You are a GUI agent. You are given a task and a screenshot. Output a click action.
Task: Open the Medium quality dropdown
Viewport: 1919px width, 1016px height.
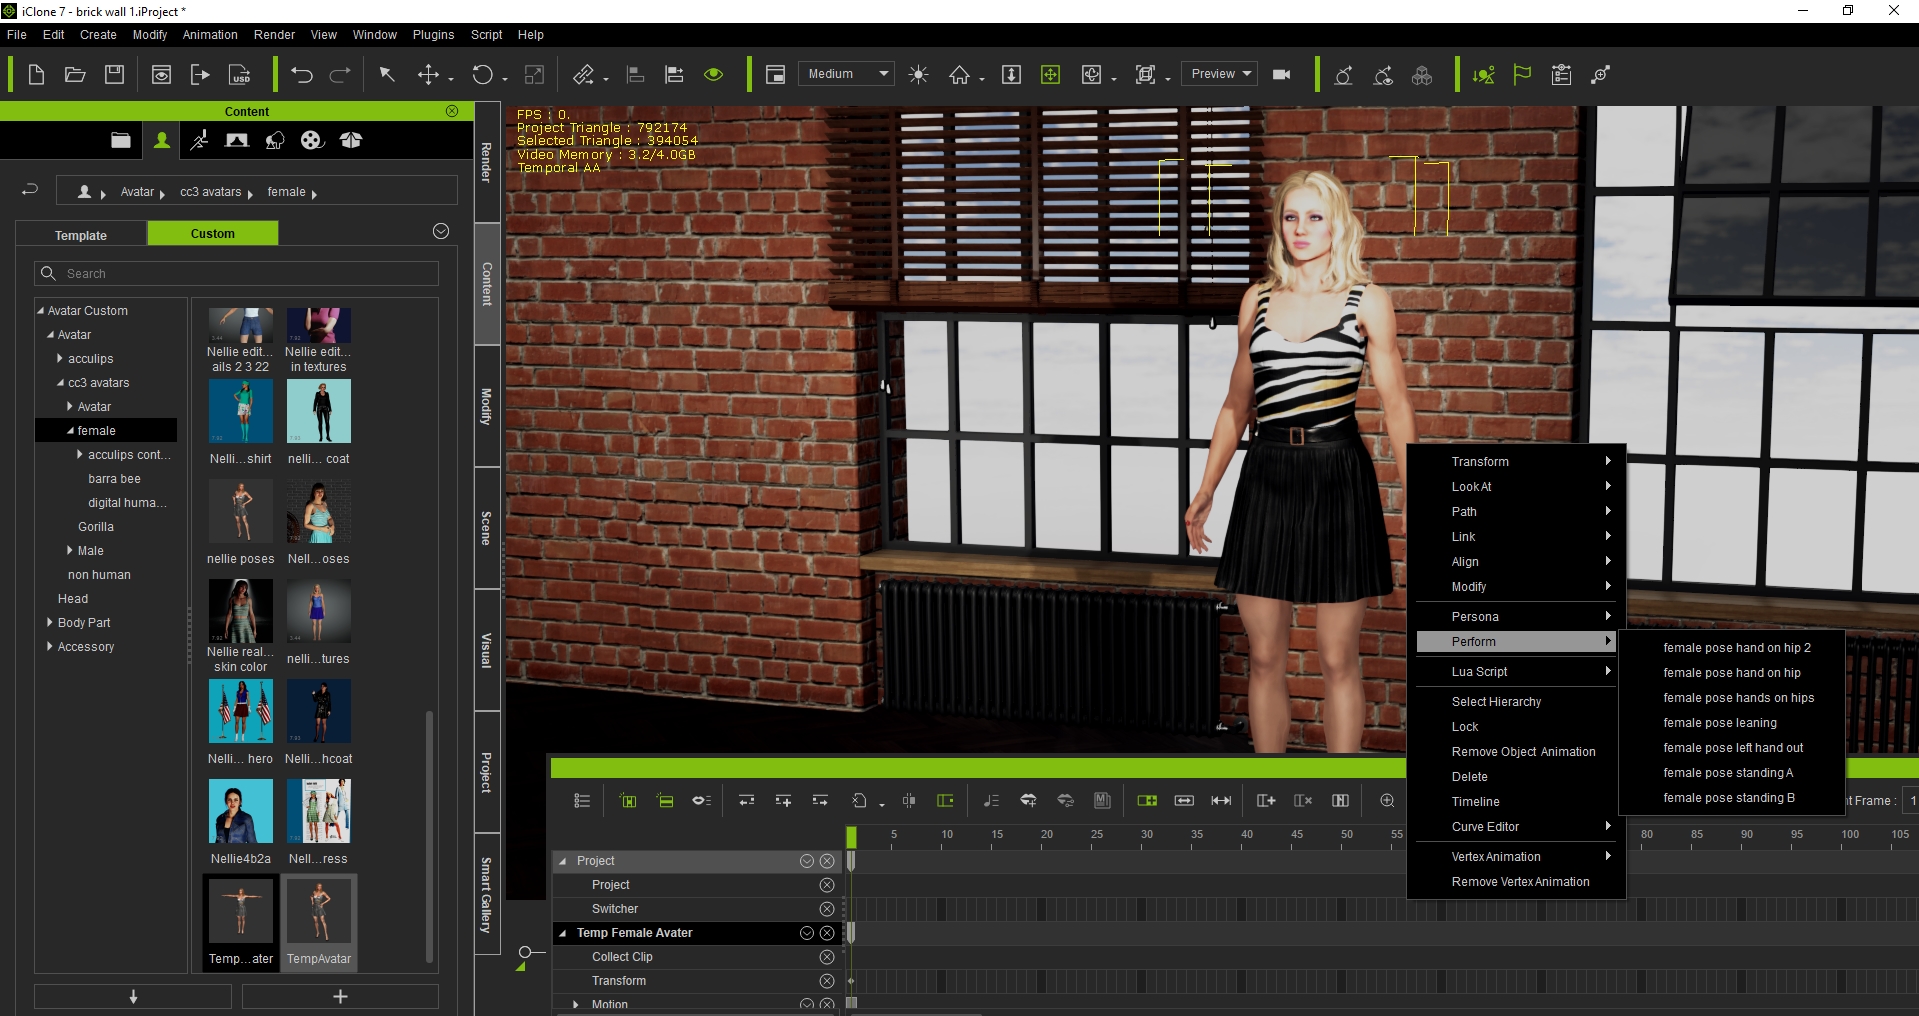tap(846, 74)
